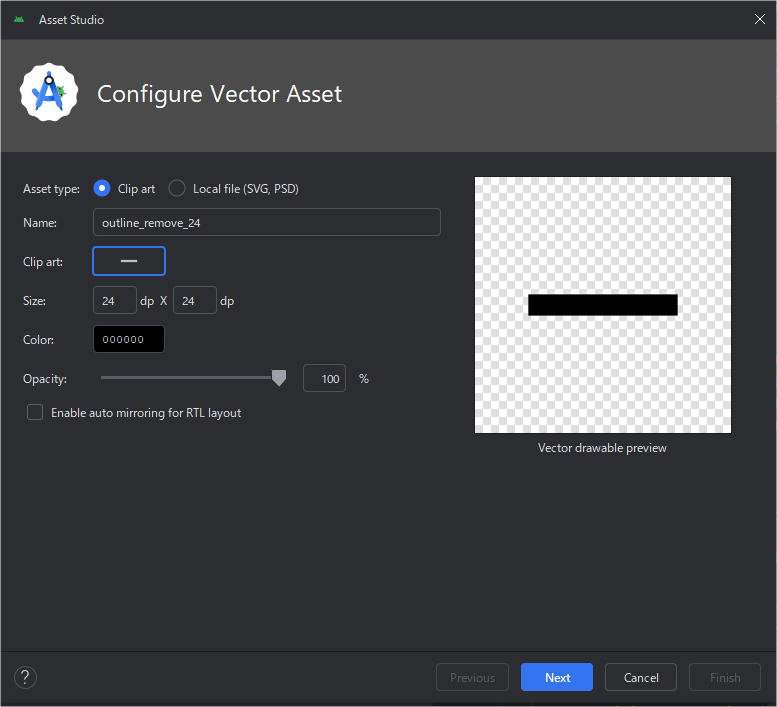The width and height of the screenshot is (777, 707).
Task: Click the 'Asset Studio' window title text
Action: point(71,20)
